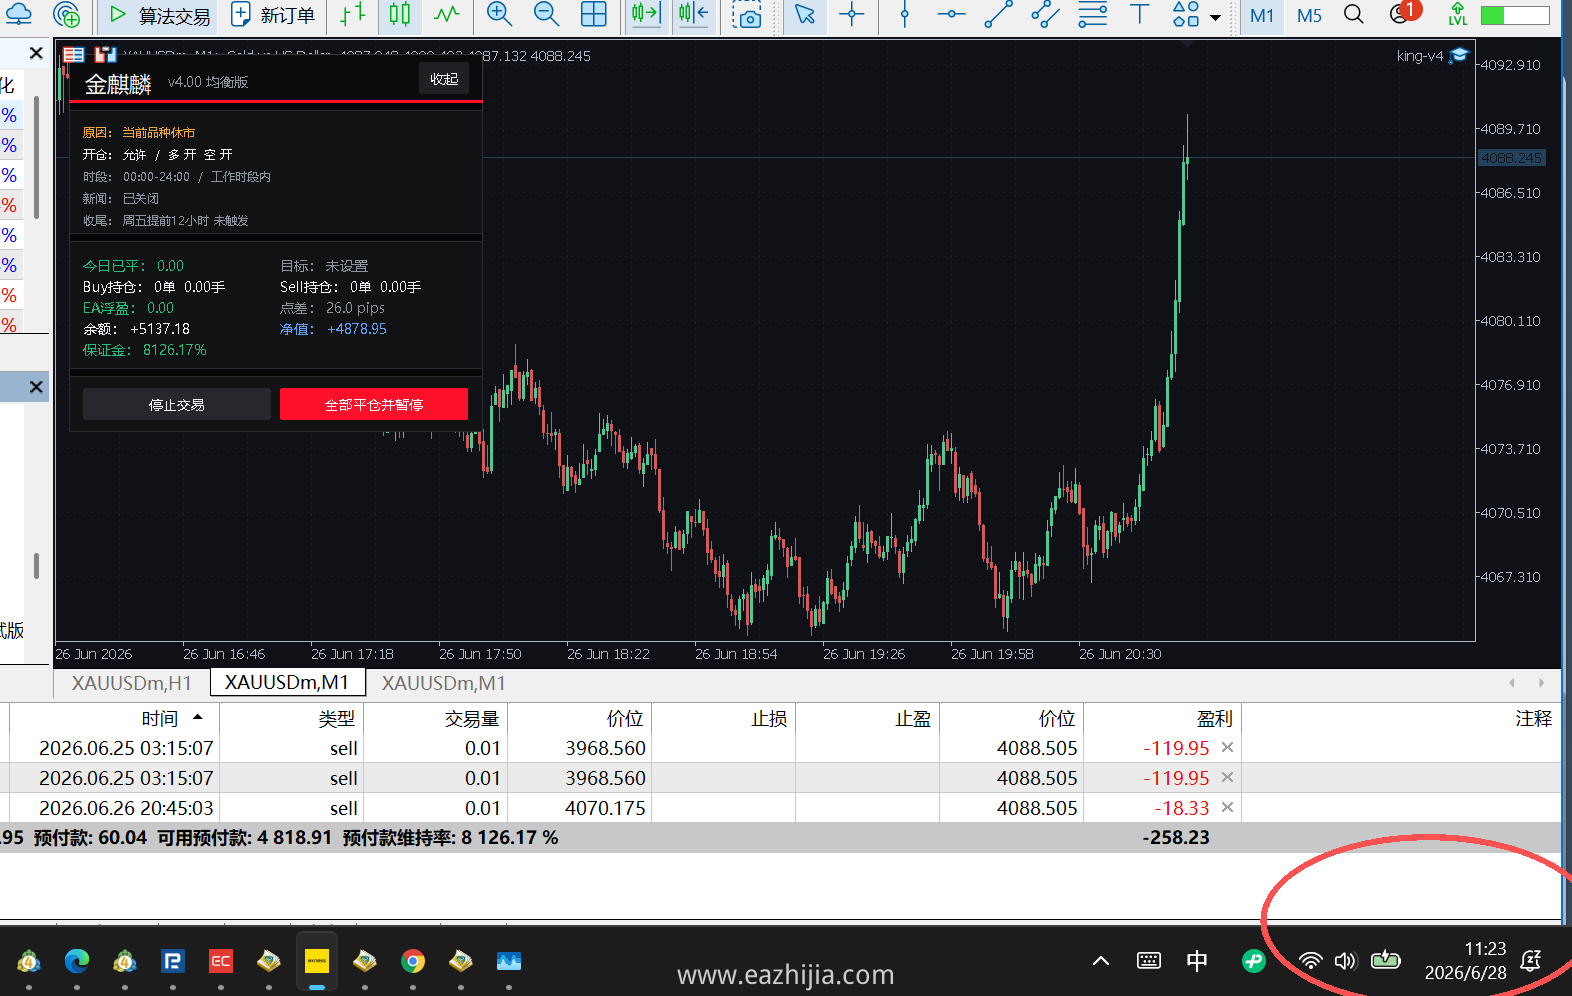Select the horizontal line drawing tool
The width and height of the screenshot is (1572, 996).
[x=951, y=14]
